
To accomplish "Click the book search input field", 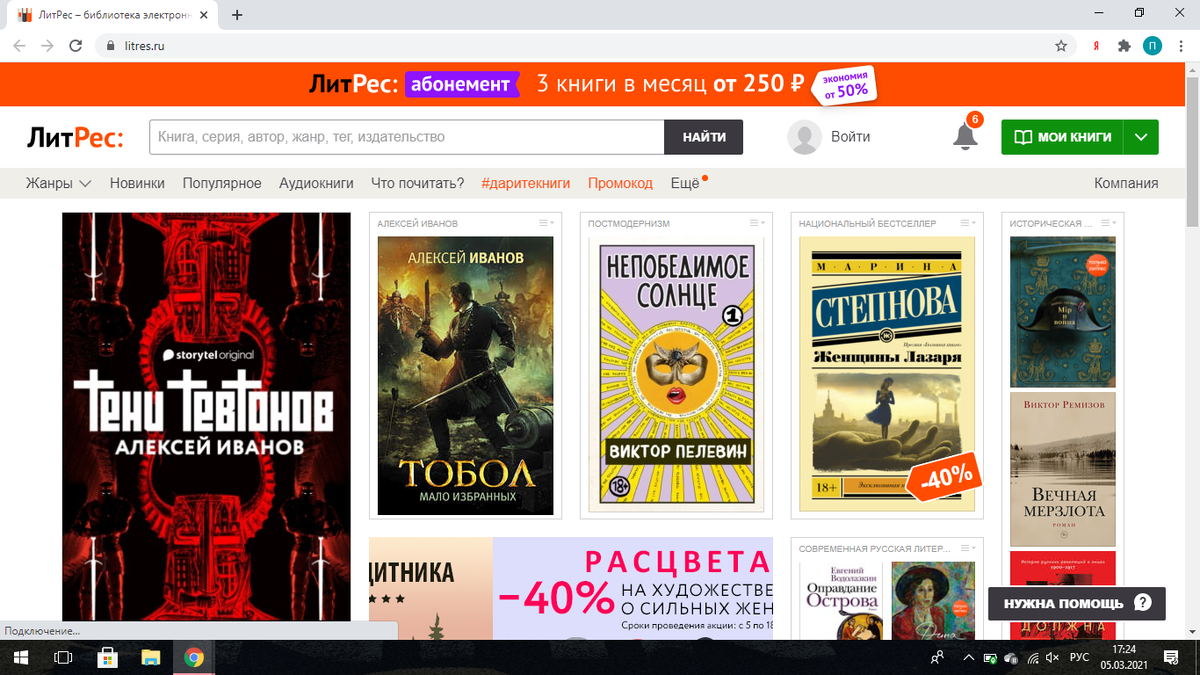I will (407, 137).
